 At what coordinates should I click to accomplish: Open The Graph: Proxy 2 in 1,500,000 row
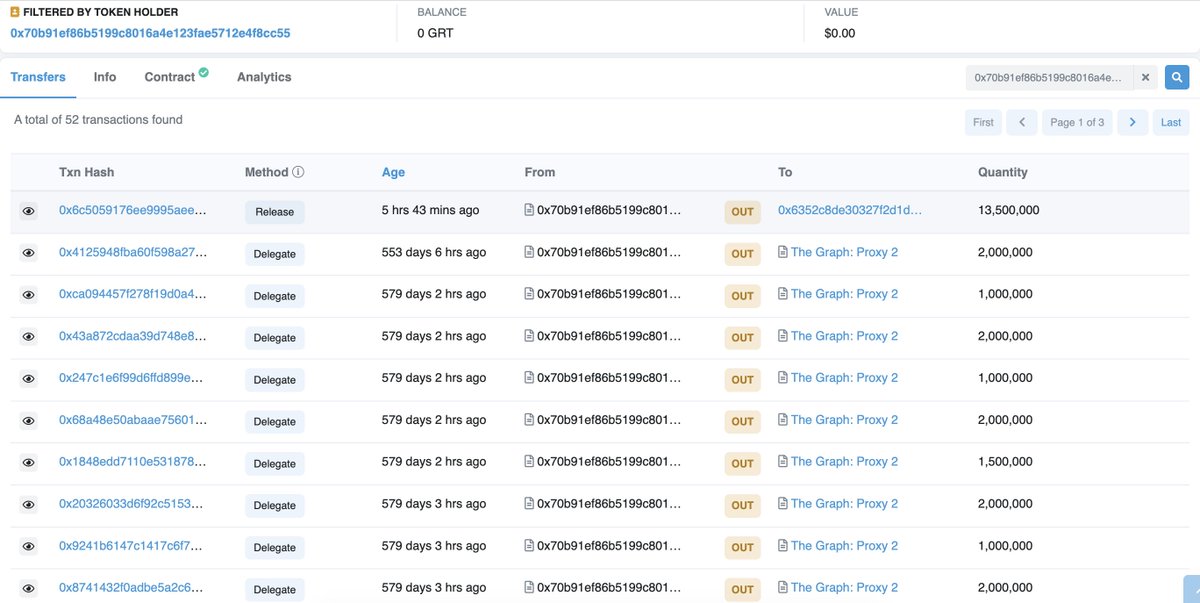click(844, 463)
